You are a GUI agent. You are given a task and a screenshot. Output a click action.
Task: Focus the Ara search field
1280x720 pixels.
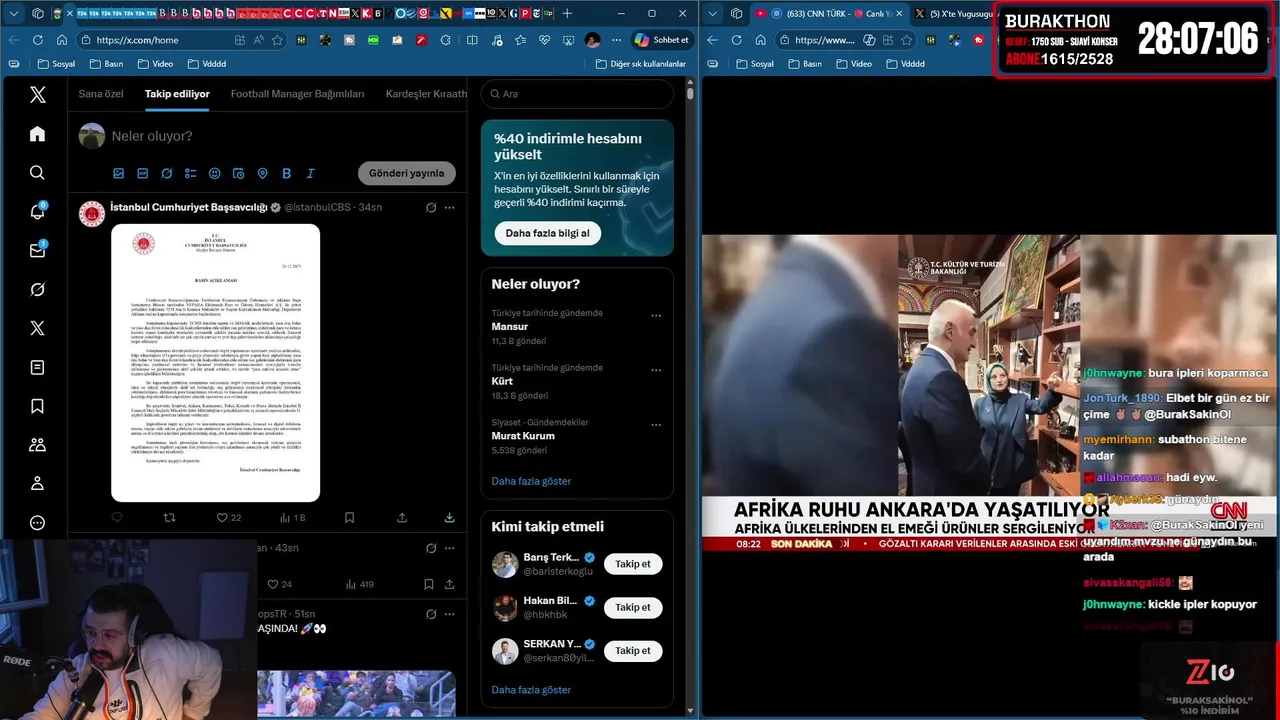point(577,94)
